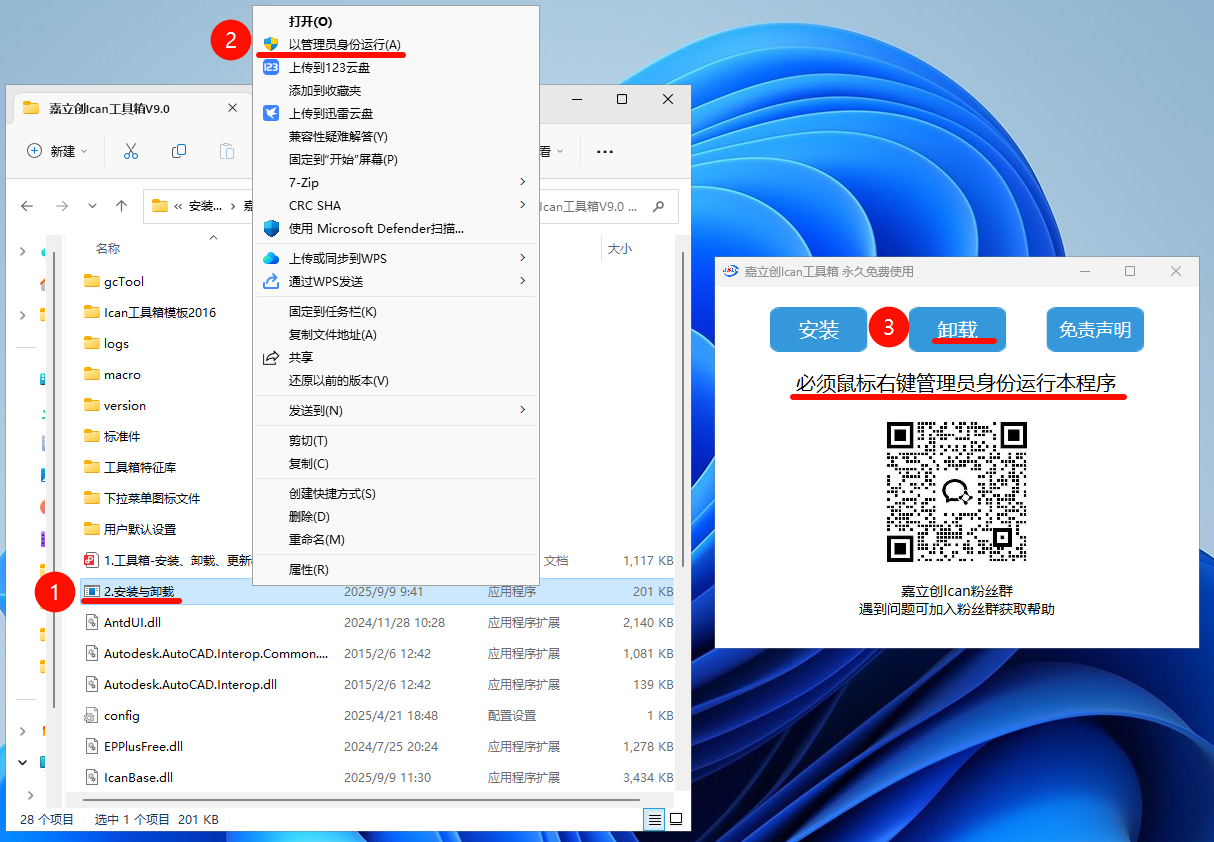
Task: Click the Cut scissors icon in toolbar
Action: coord(130,151)
